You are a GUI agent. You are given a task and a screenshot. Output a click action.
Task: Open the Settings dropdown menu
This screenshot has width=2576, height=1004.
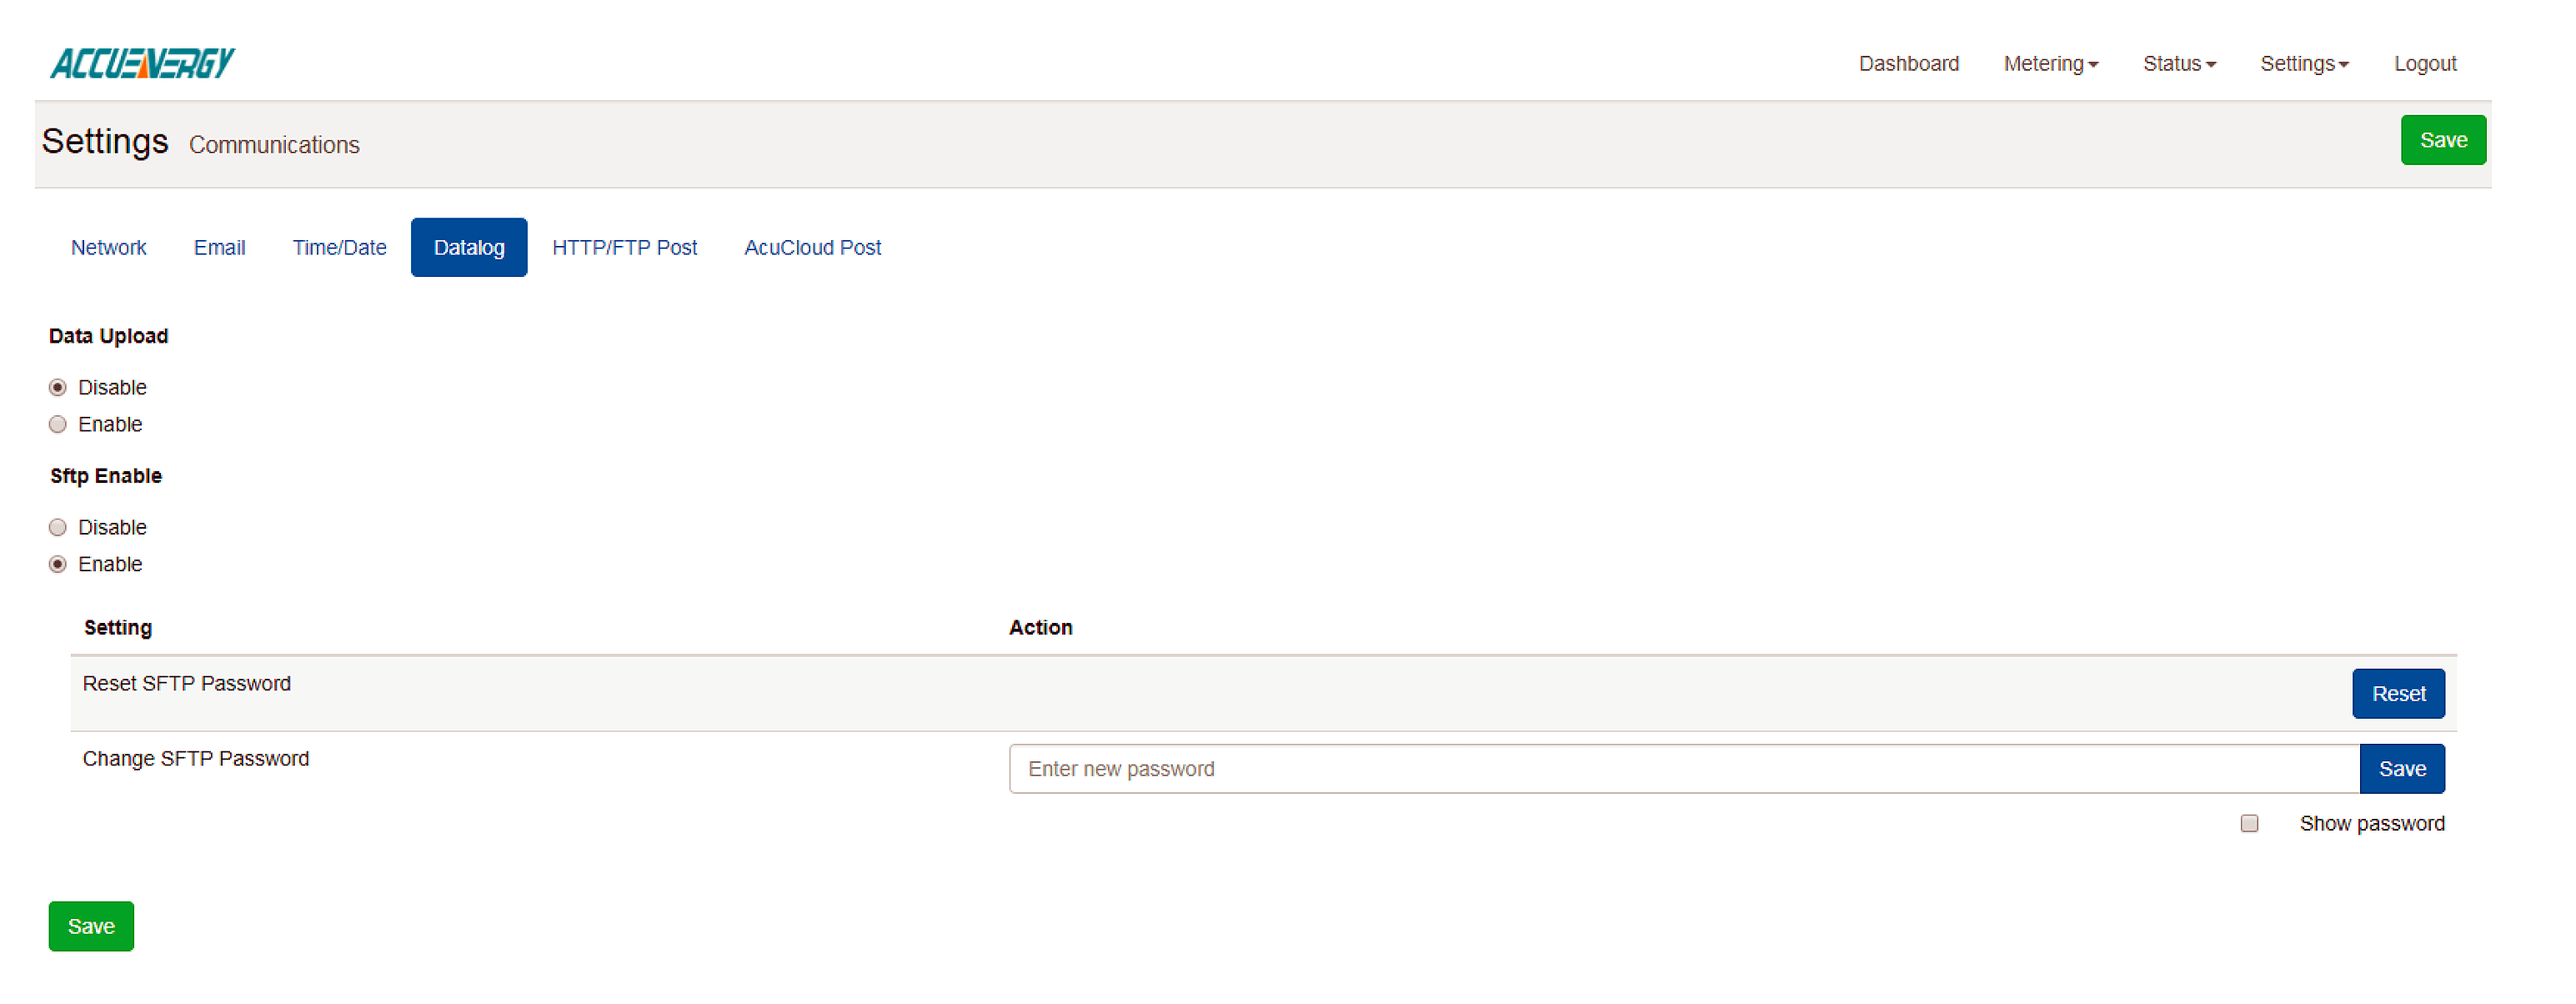pyautogui.click(x=2303, y=64)
